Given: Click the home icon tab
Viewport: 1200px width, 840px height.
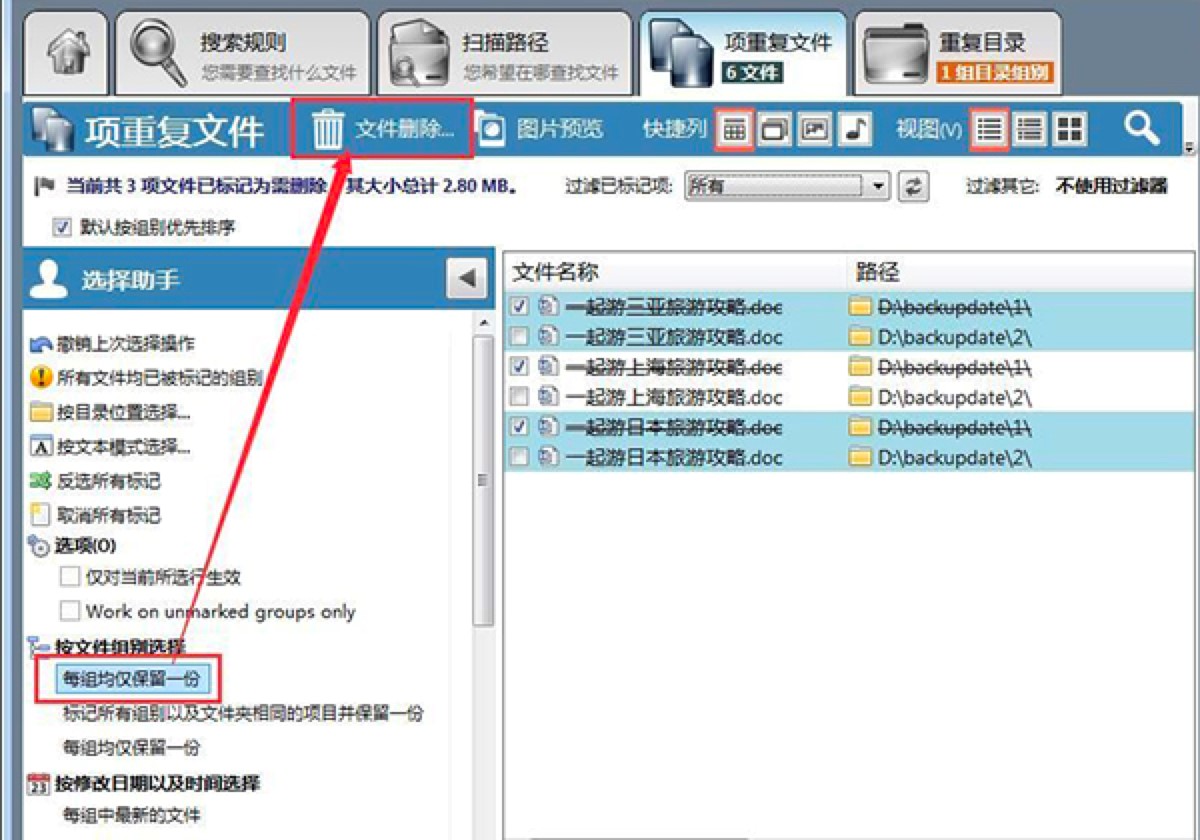Looking at the screenshot, I should pyautogui.click(x=60, y=47).
